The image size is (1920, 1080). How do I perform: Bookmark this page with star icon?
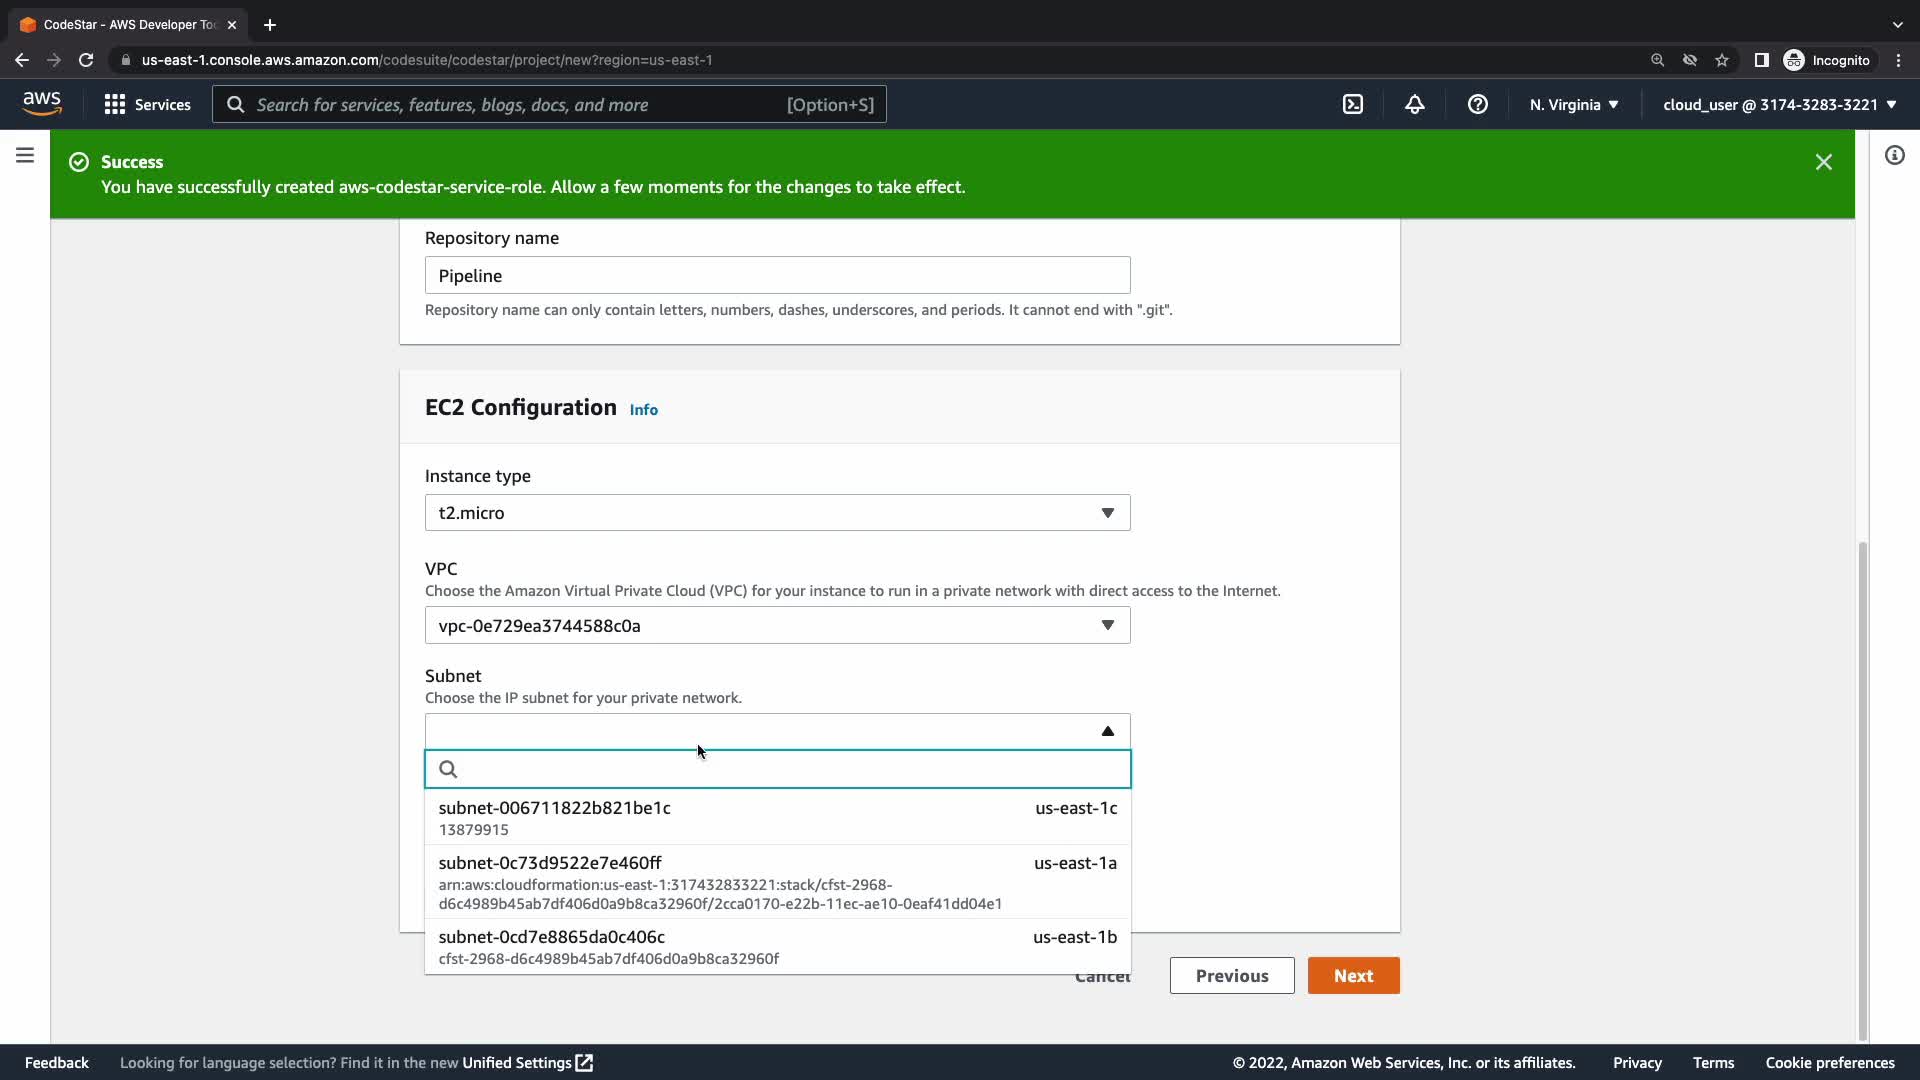pyautogui.click(x=1722, y=60)
